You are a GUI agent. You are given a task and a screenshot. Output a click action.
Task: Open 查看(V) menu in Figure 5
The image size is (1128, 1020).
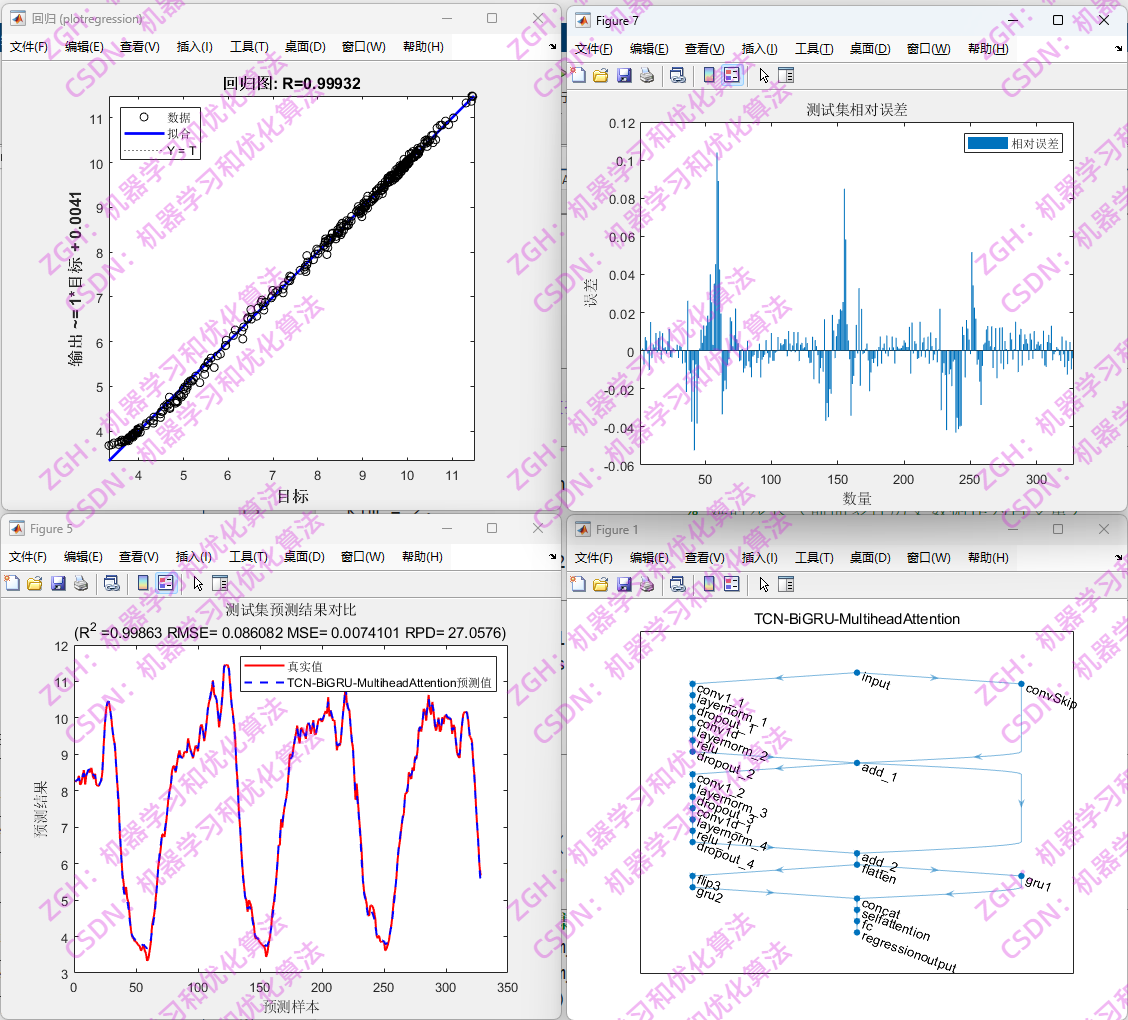pyautogui.click(x=139, y=557)
